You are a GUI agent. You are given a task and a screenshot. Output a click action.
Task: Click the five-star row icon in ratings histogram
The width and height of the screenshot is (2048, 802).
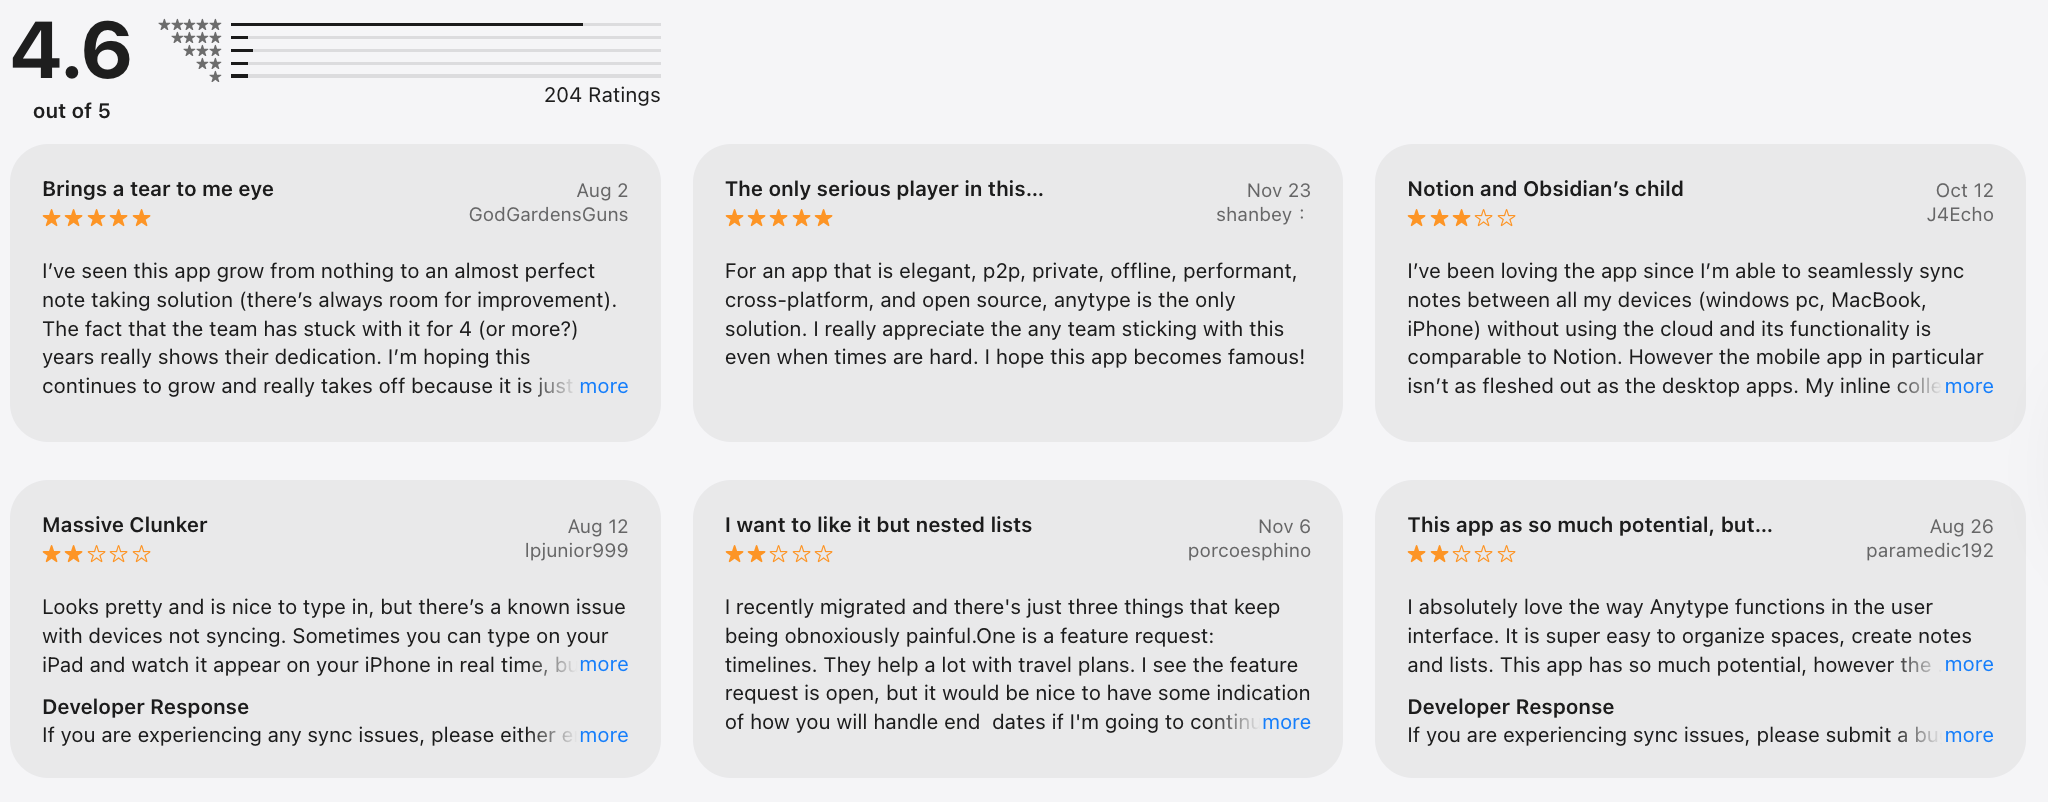click(190, 25)
